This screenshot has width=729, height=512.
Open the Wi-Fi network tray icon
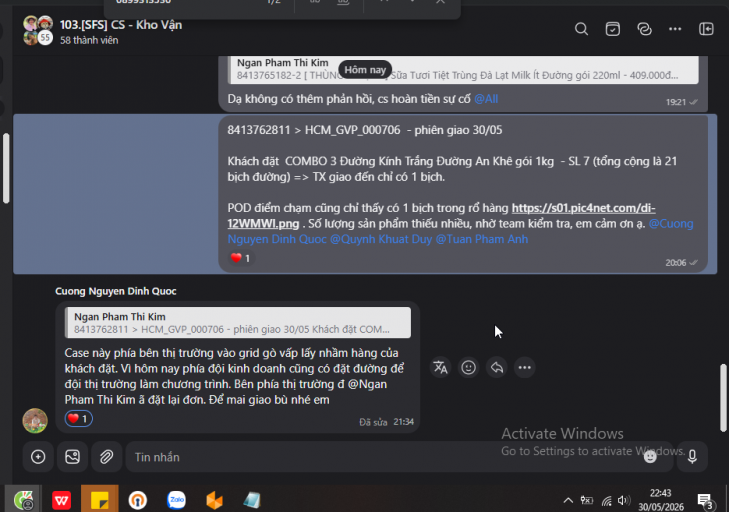click(x=606, y=500)
